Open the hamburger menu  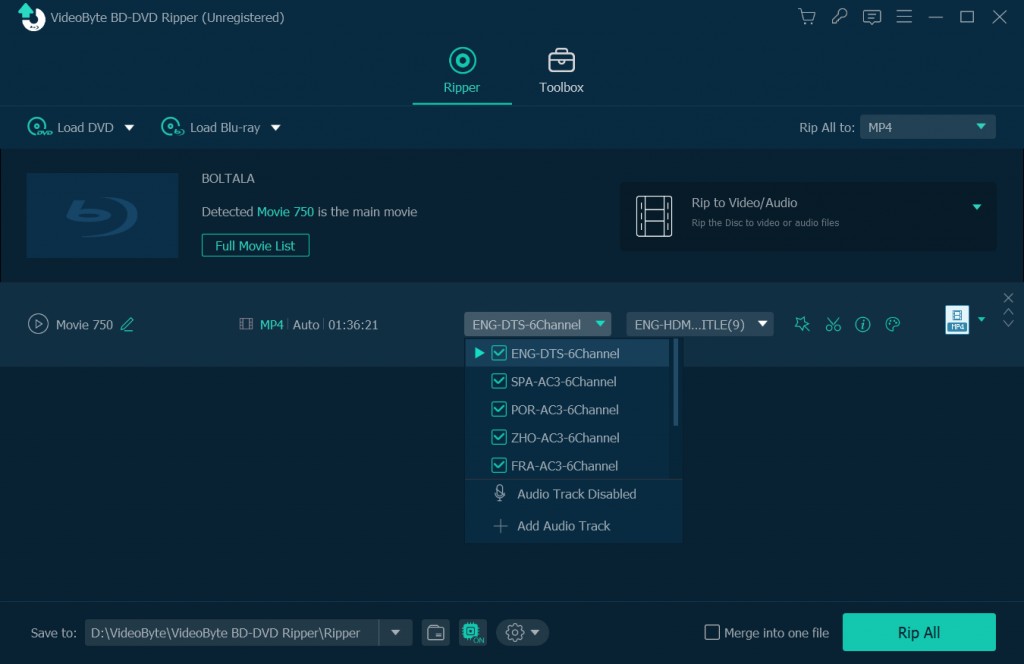coord(904,16)
